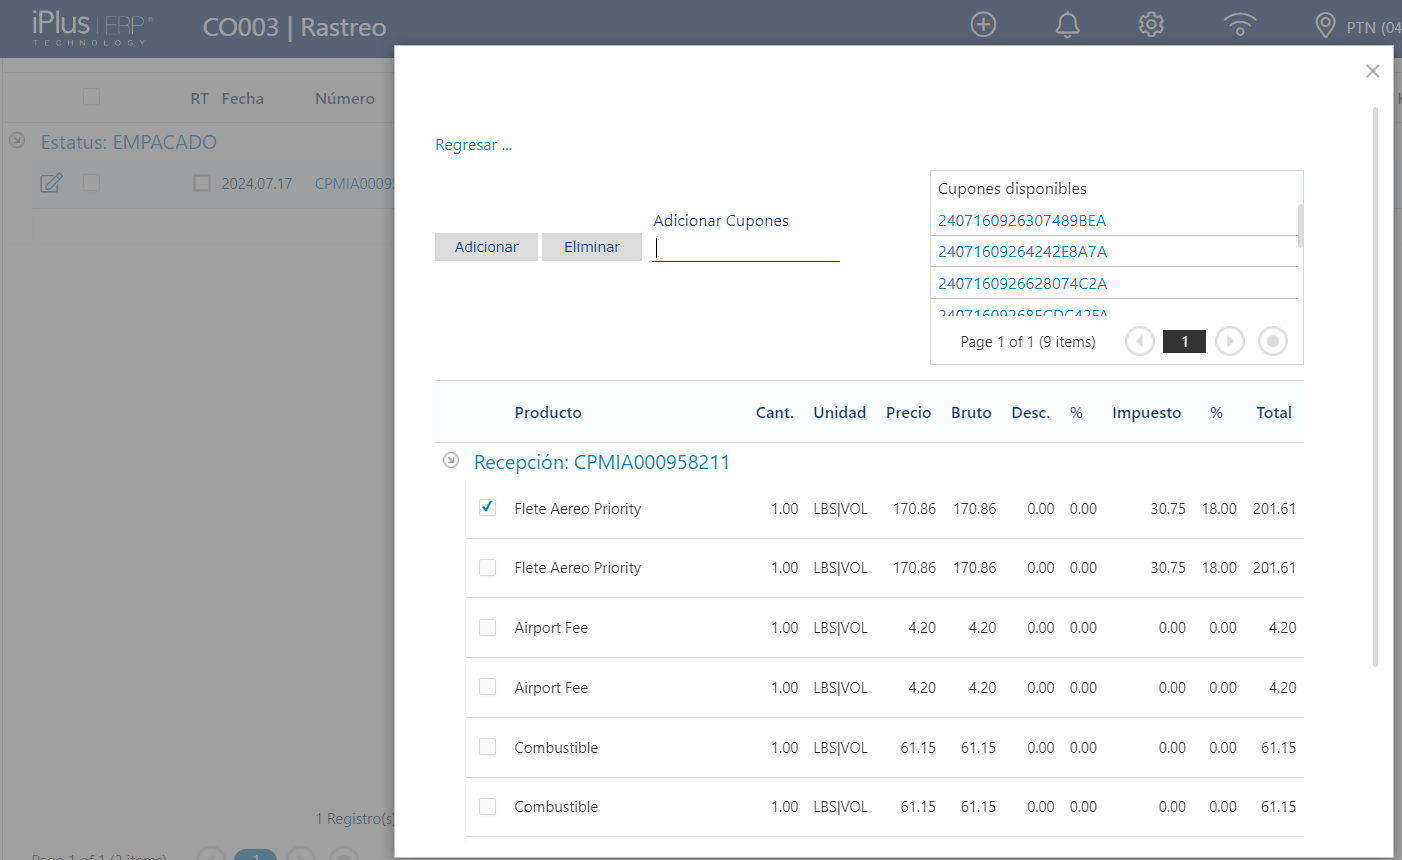Toggle the select-all checkbox in background grid header
This screenshot has width=1402, height=860.
(x=91, y=97)
